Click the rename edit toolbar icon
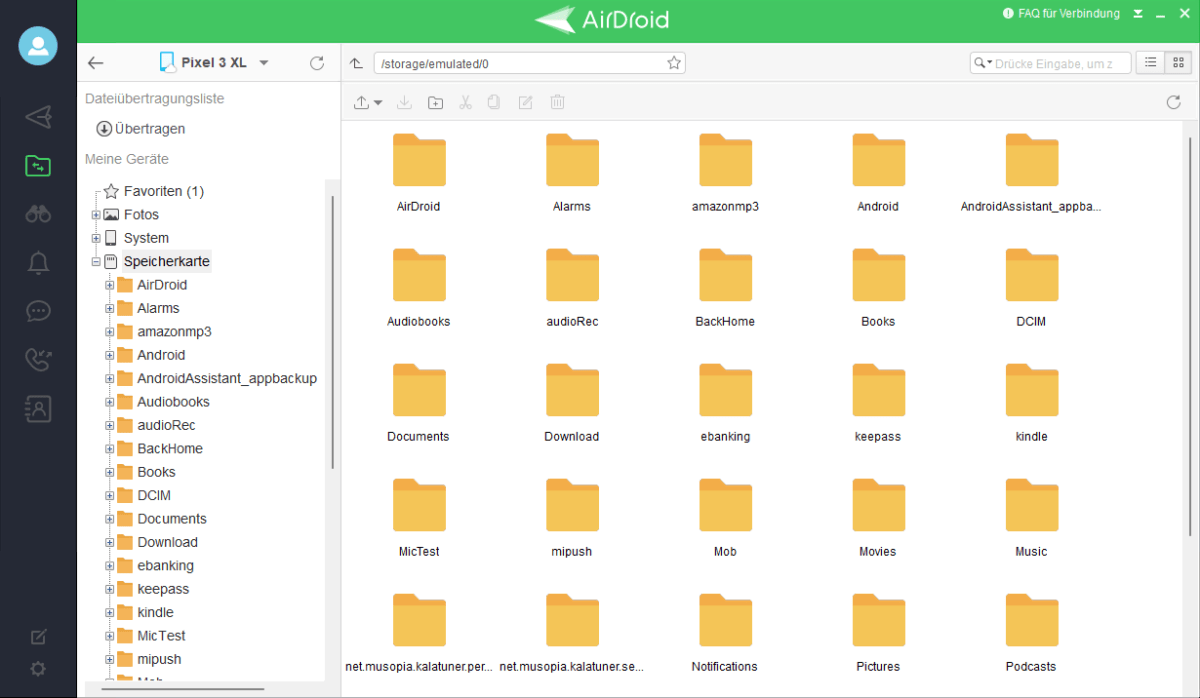 [x=525, y=102]
